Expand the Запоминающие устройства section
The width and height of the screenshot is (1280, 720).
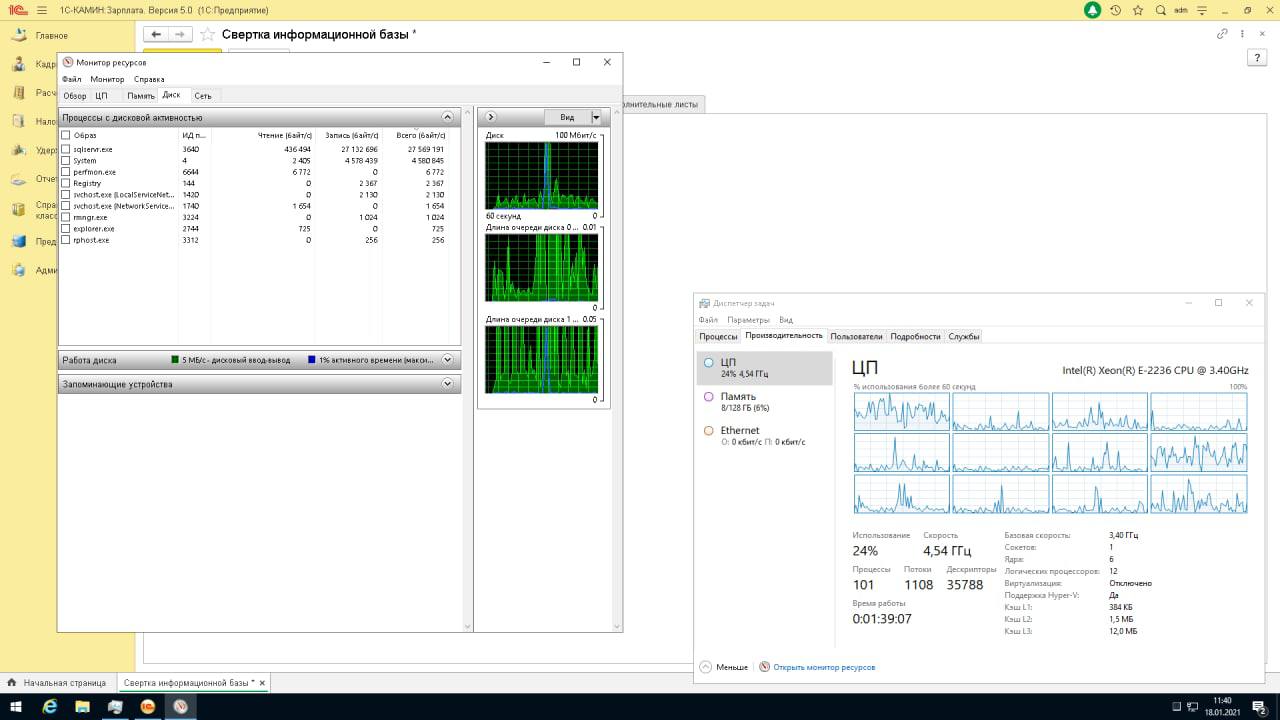pos(448,384)
